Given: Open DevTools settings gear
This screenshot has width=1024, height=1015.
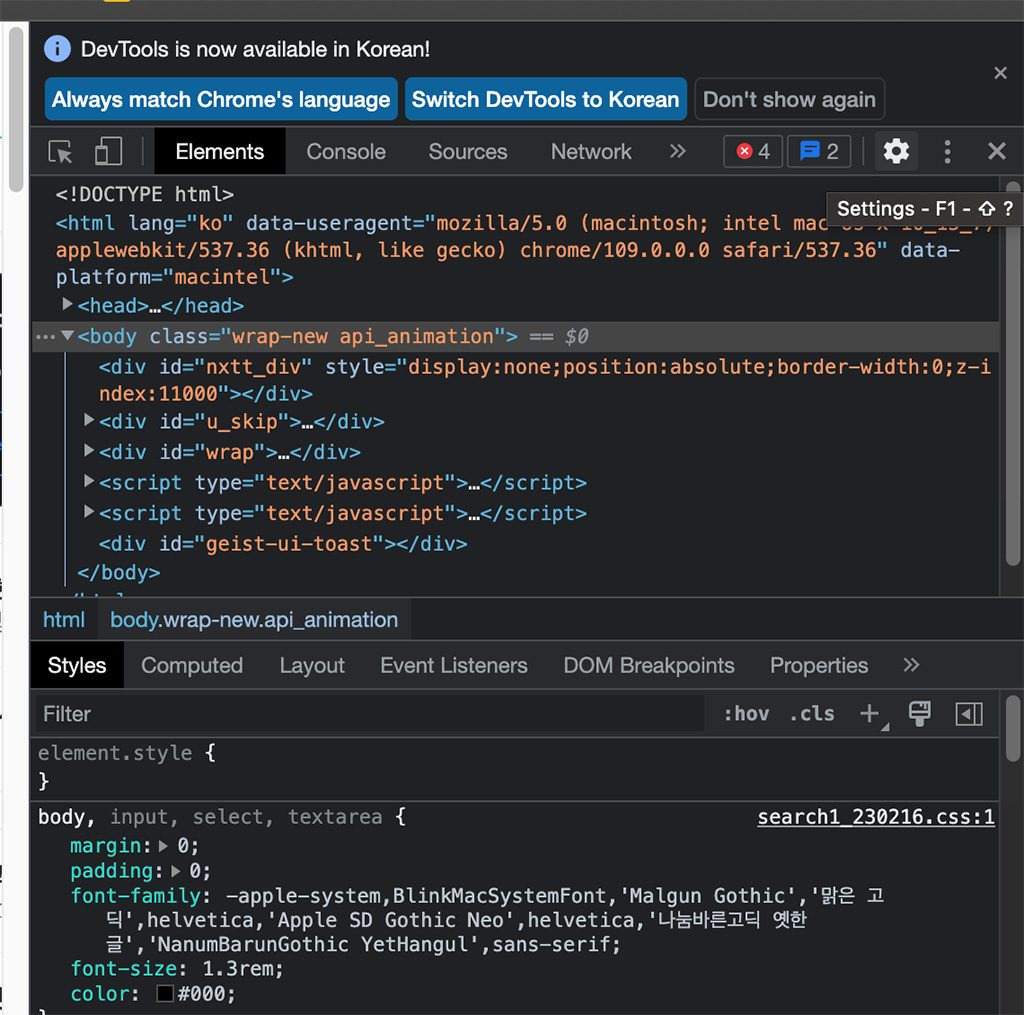Looking at the screenshot, I should point(896,152).
